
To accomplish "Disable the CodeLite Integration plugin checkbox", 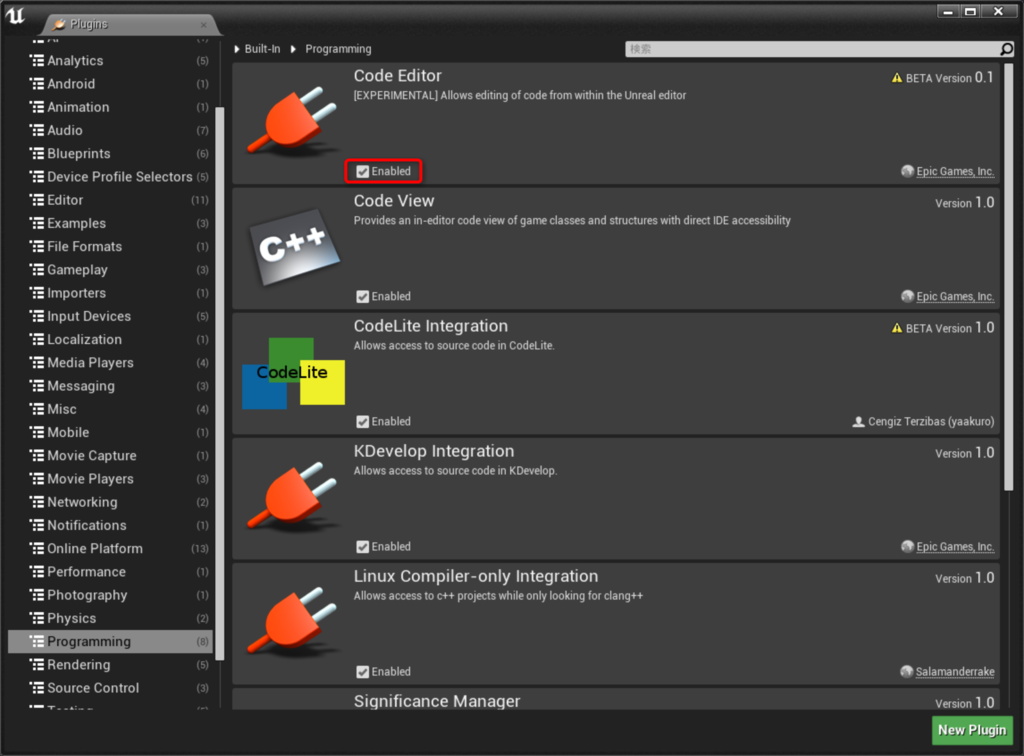I will [362, 422].
